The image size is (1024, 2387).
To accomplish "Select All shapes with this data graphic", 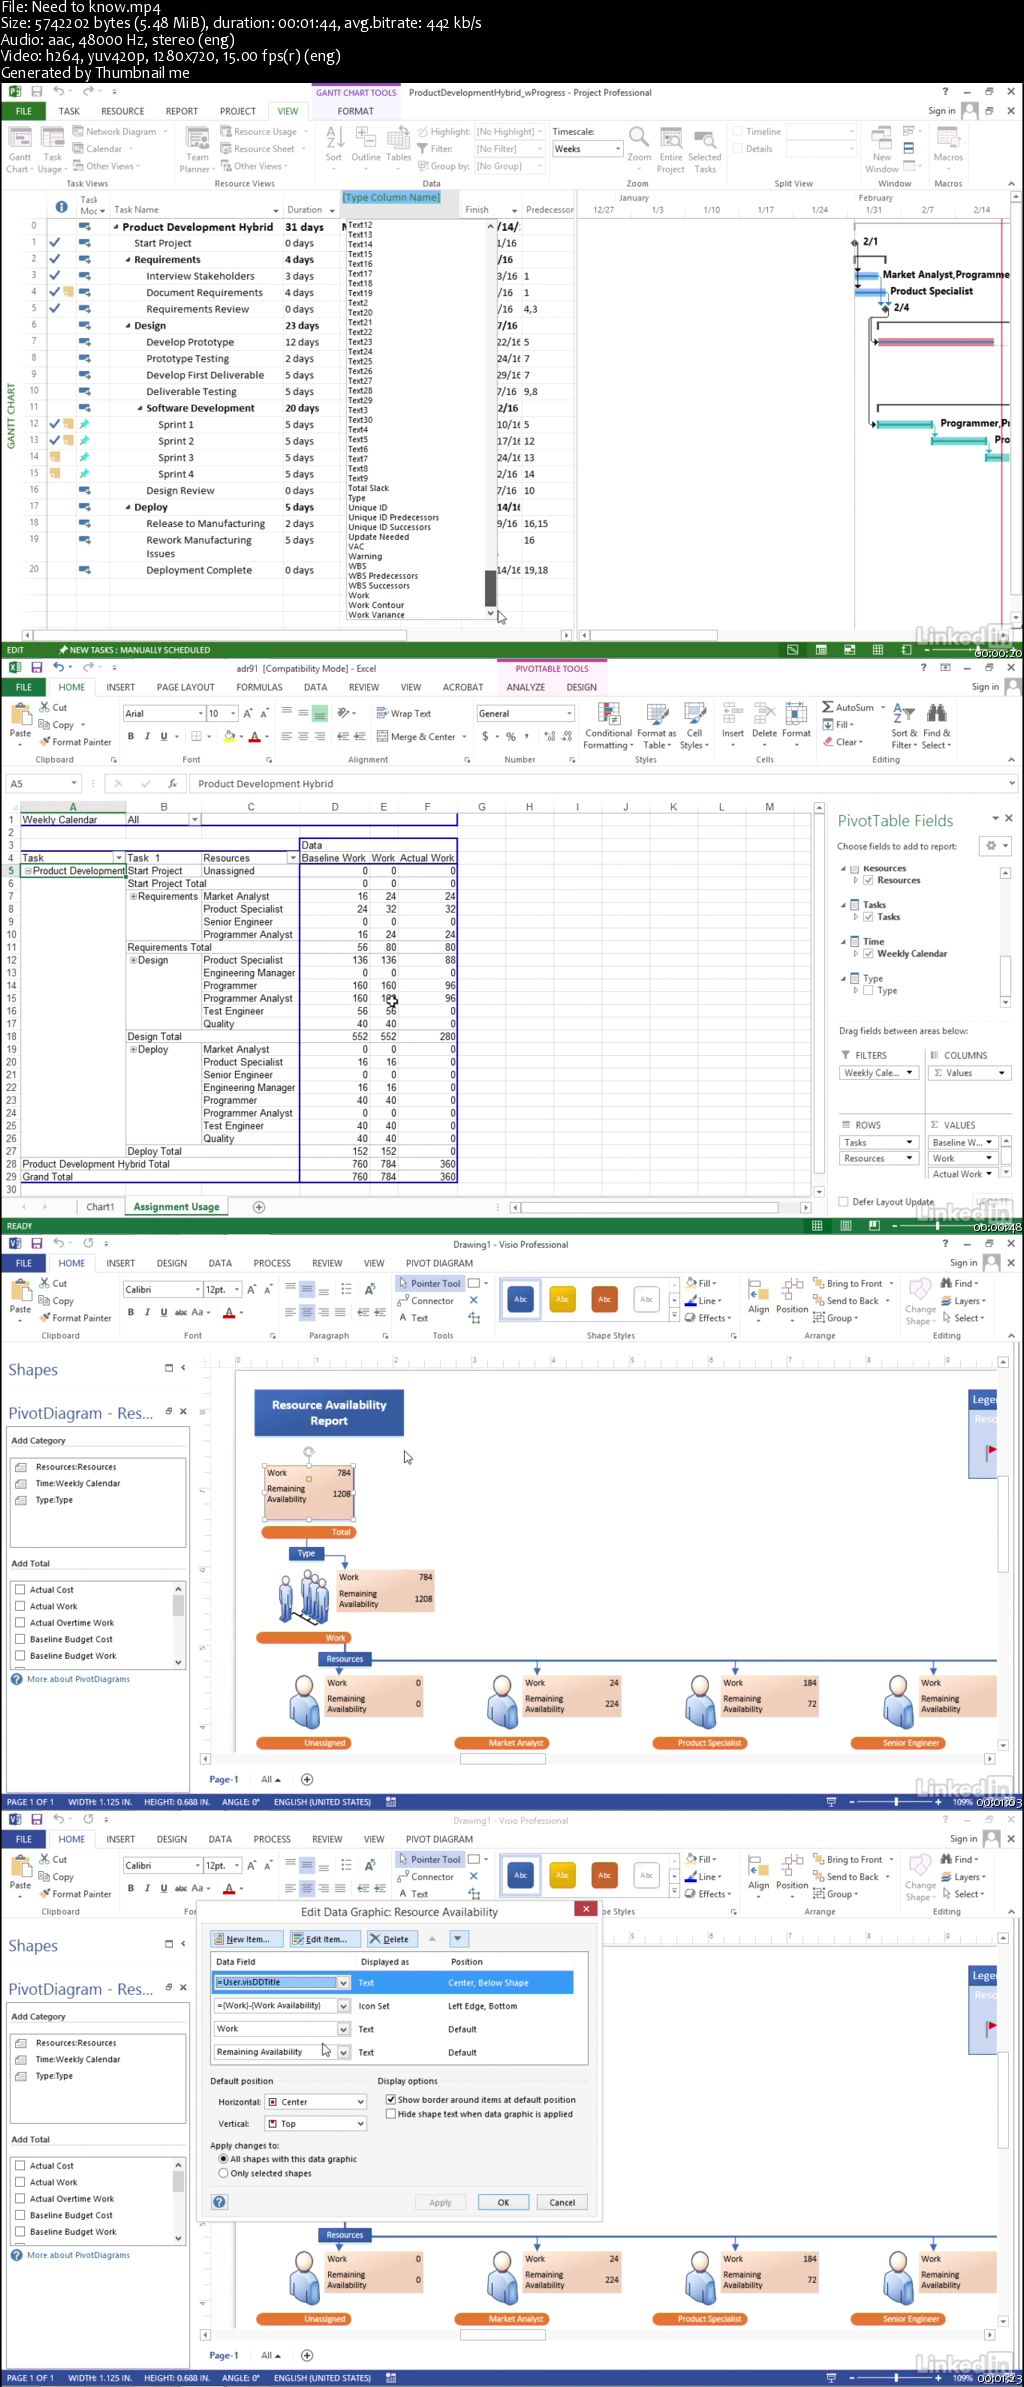I will click(224, 2158).
